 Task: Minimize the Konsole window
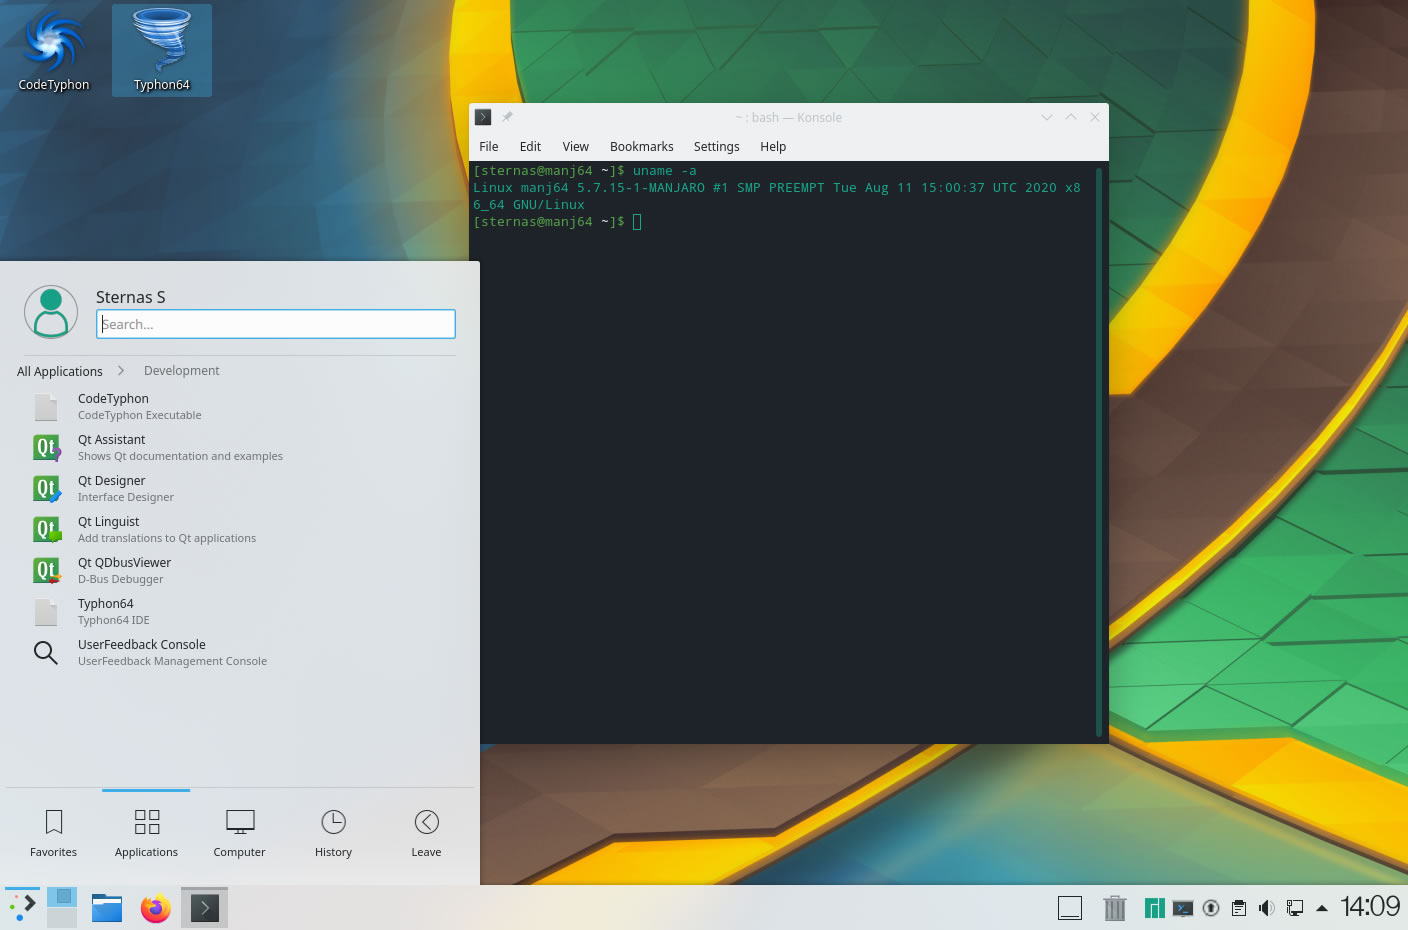1047,117
